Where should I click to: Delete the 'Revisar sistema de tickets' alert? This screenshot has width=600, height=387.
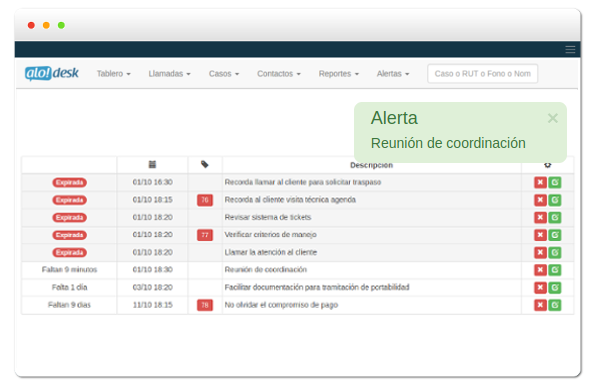[x=540, y=217]
